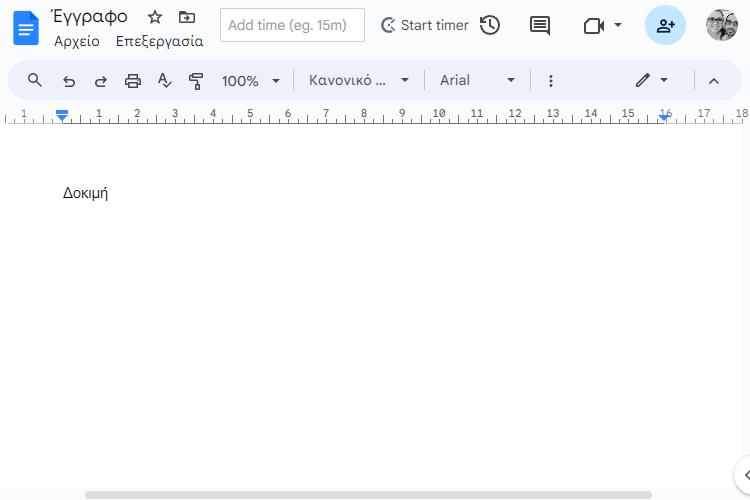Open version history clock icon
Screen dimensions: 750x500
point(490,25)
